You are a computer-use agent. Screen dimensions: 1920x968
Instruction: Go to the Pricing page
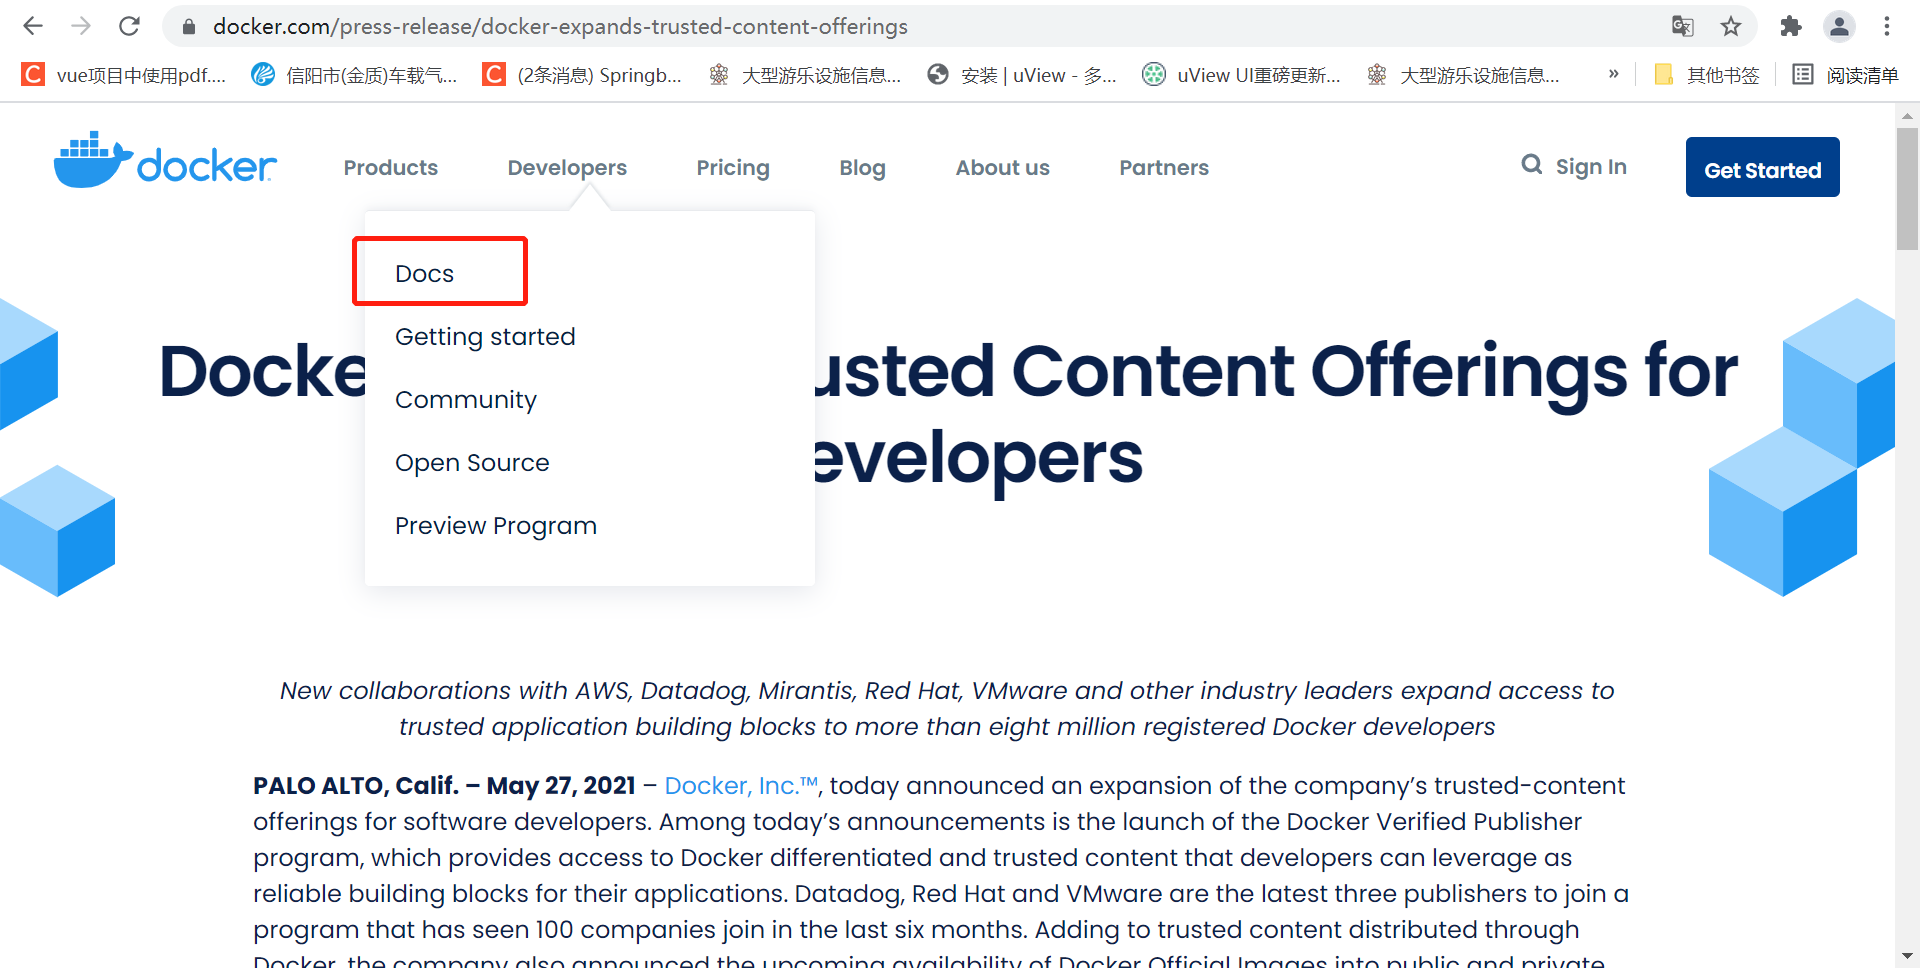tap(733, 168)
